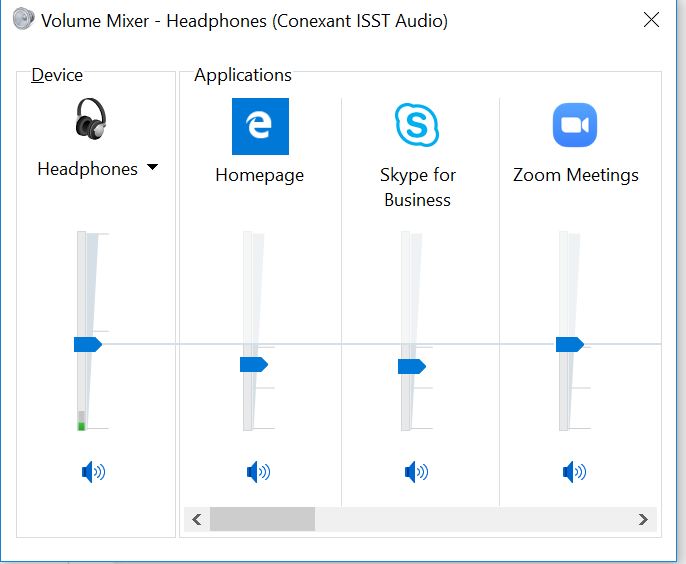The width and height of the screenshot is (686, 564).
Task: Click the horizontal scrollbar thumb
Action: pos(262,519)
